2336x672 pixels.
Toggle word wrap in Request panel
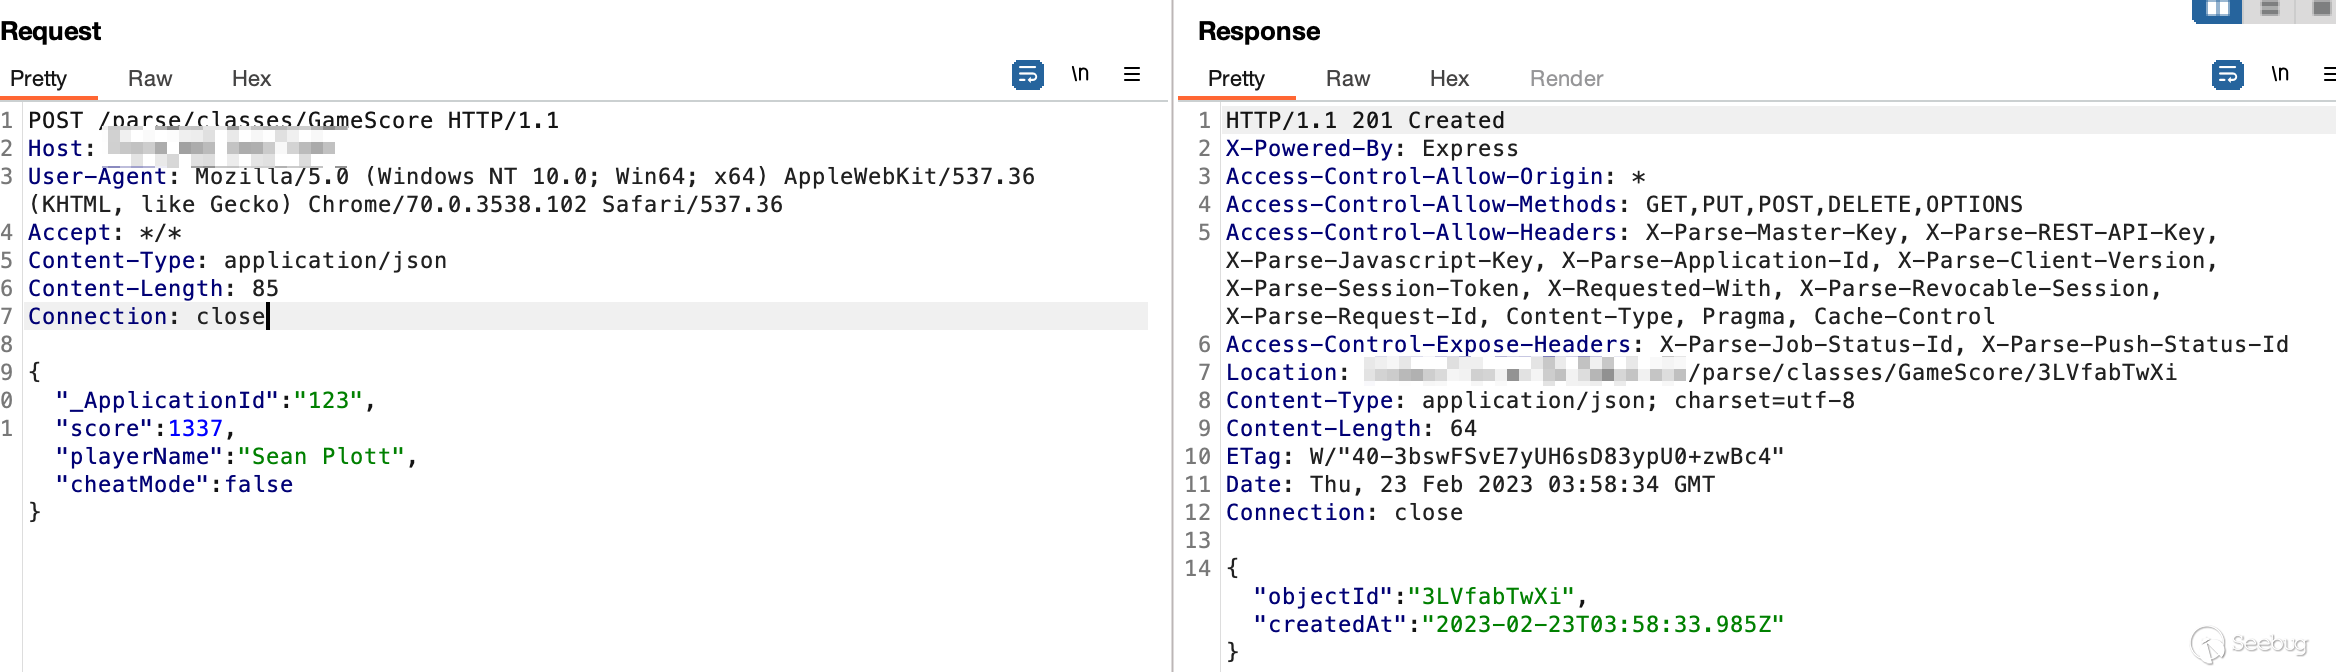(1027, 75)
